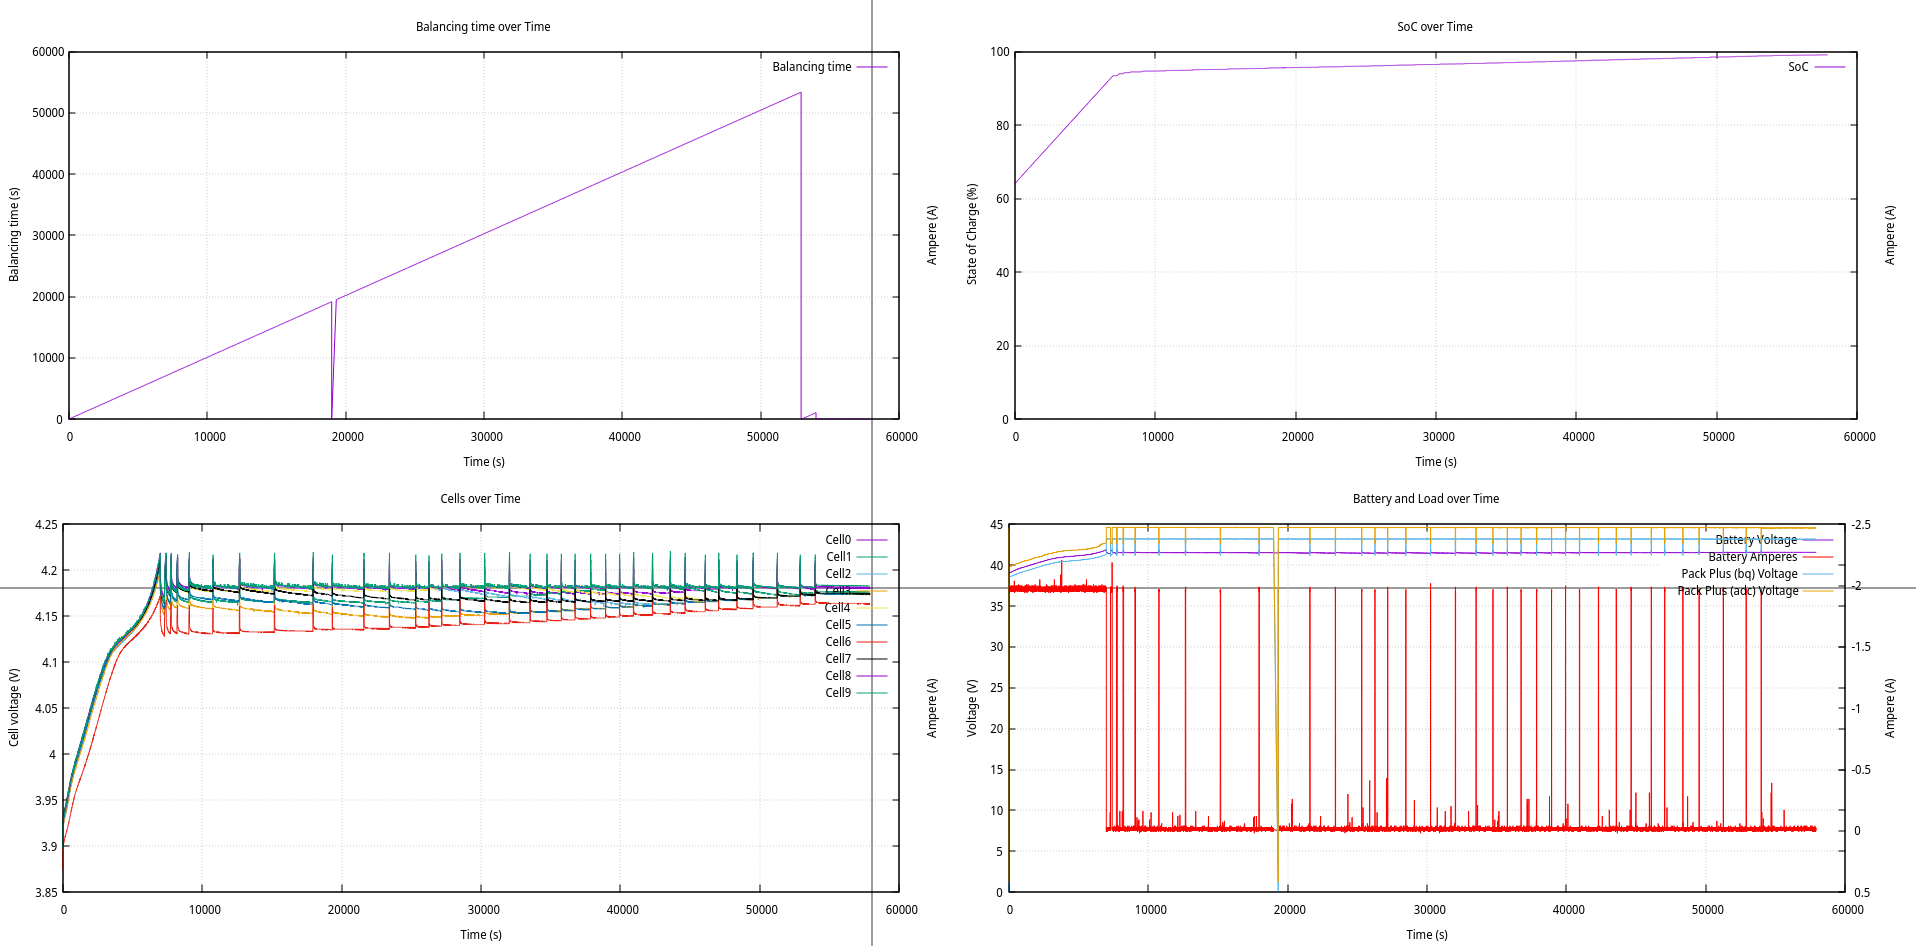Toggle the Pack Plus (adc) Voltage legend entry
Image resolution: width=1916 pixels, height=946 pixels.
[x=1755, y=591]
